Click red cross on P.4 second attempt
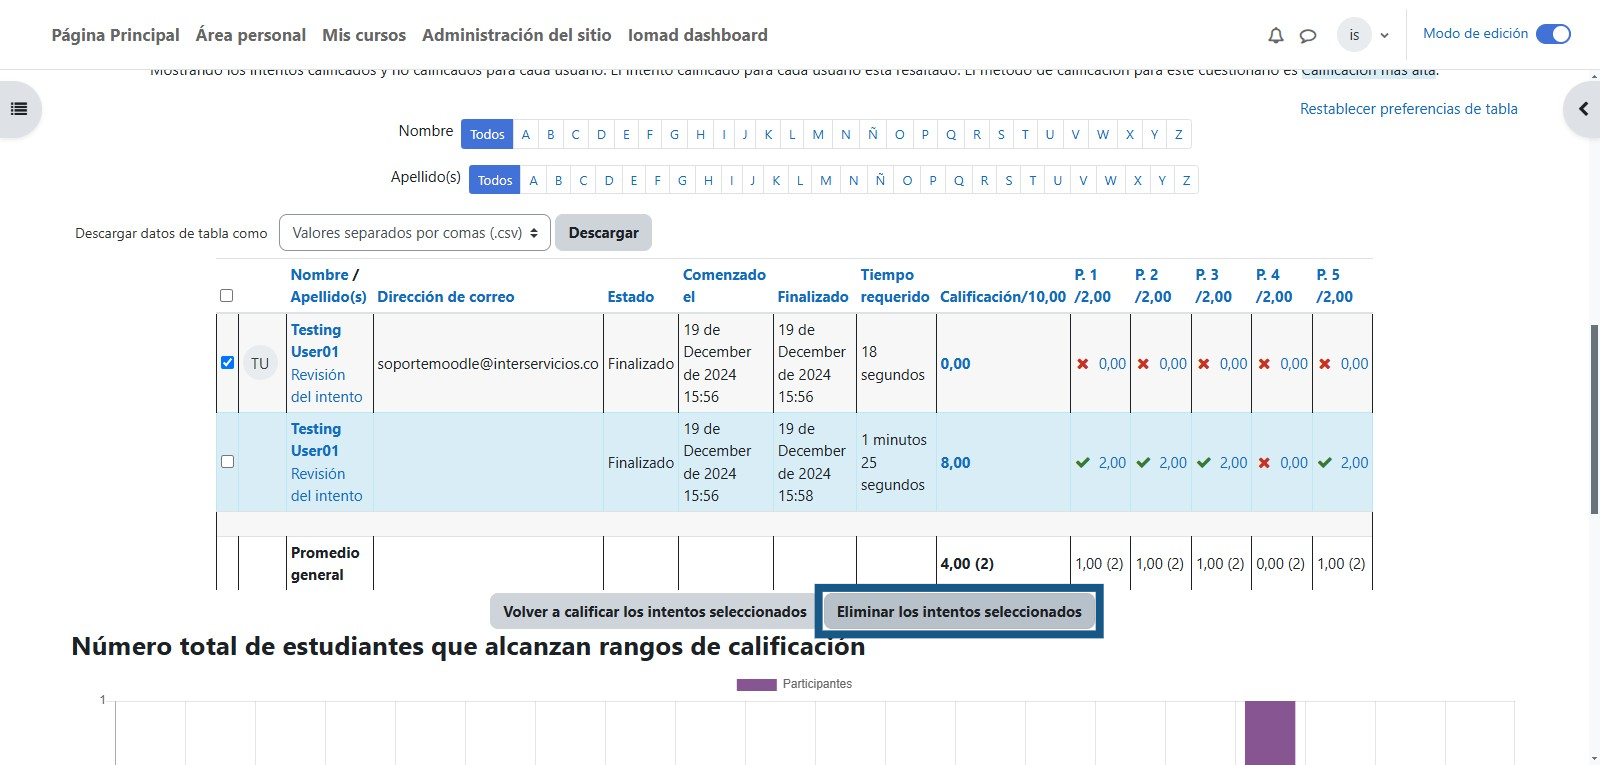 [1264, 463]
